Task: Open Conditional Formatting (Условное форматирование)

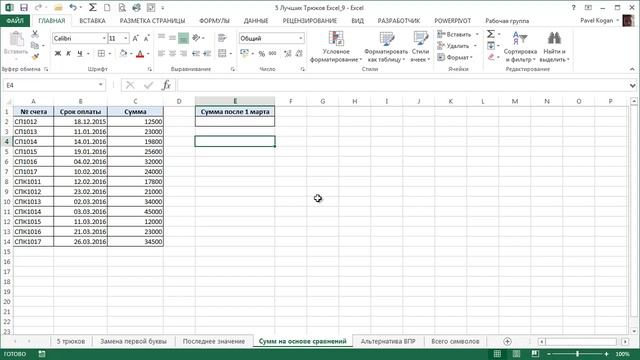Action: click(336, 47)
